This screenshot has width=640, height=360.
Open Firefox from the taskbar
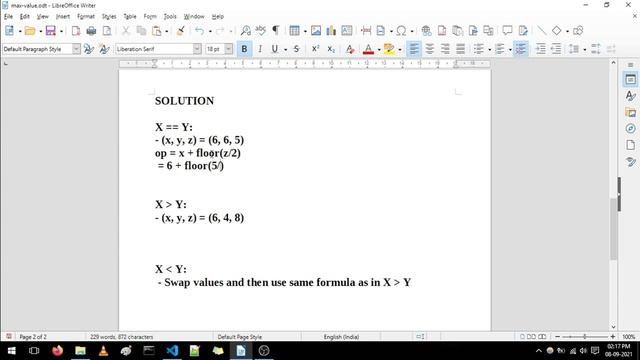point(58,351)
